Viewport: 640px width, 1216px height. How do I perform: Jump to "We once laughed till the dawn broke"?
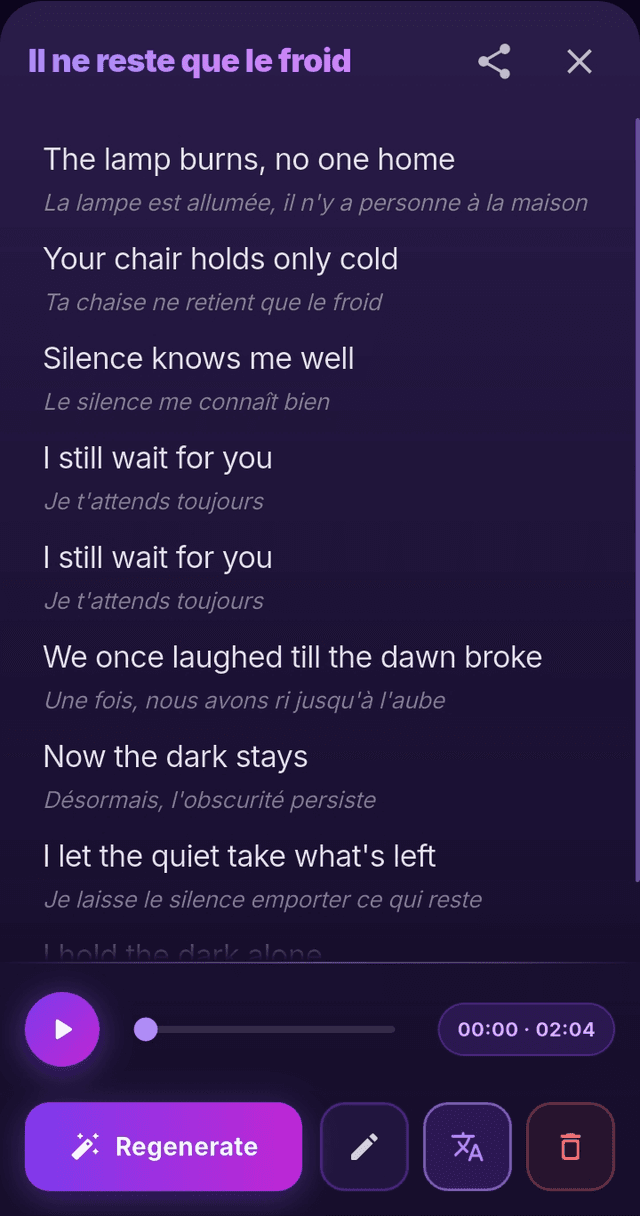pyautogui.click(x=292, y=657)
